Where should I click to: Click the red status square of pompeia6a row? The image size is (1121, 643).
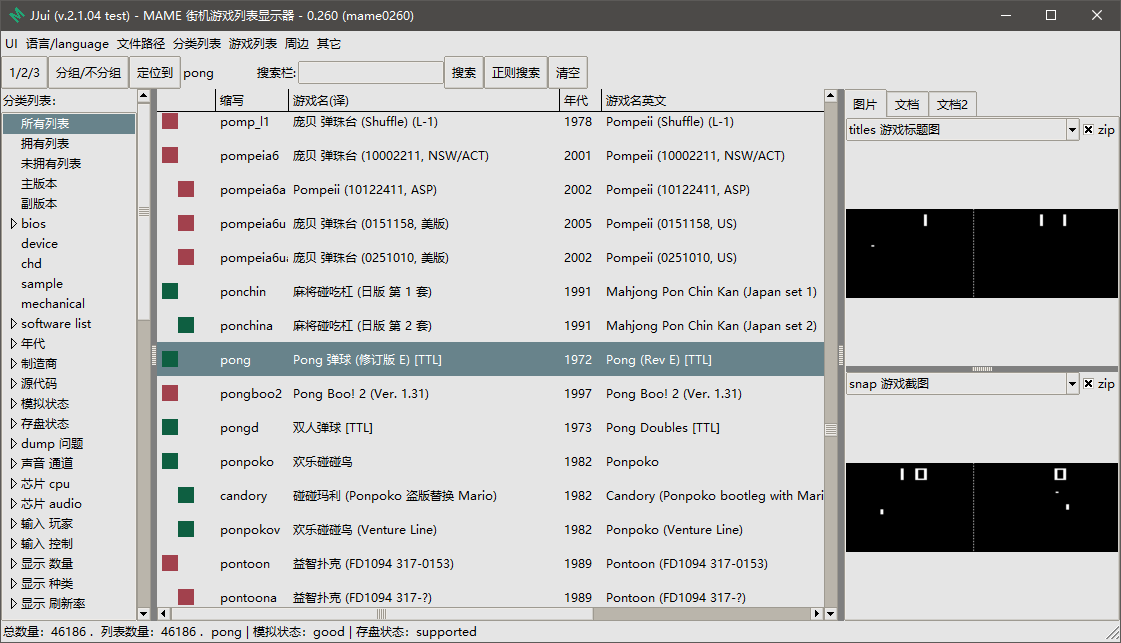186,189
